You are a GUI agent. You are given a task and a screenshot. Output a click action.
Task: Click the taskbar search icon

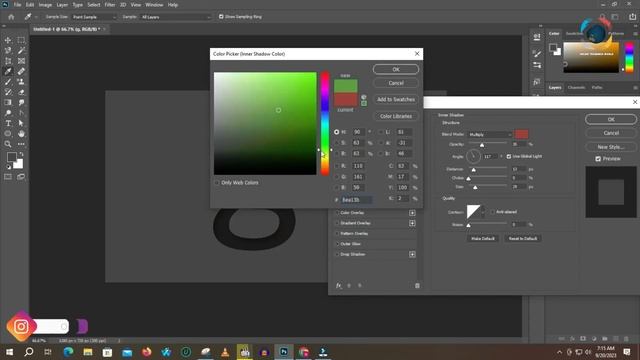(29, 352)
